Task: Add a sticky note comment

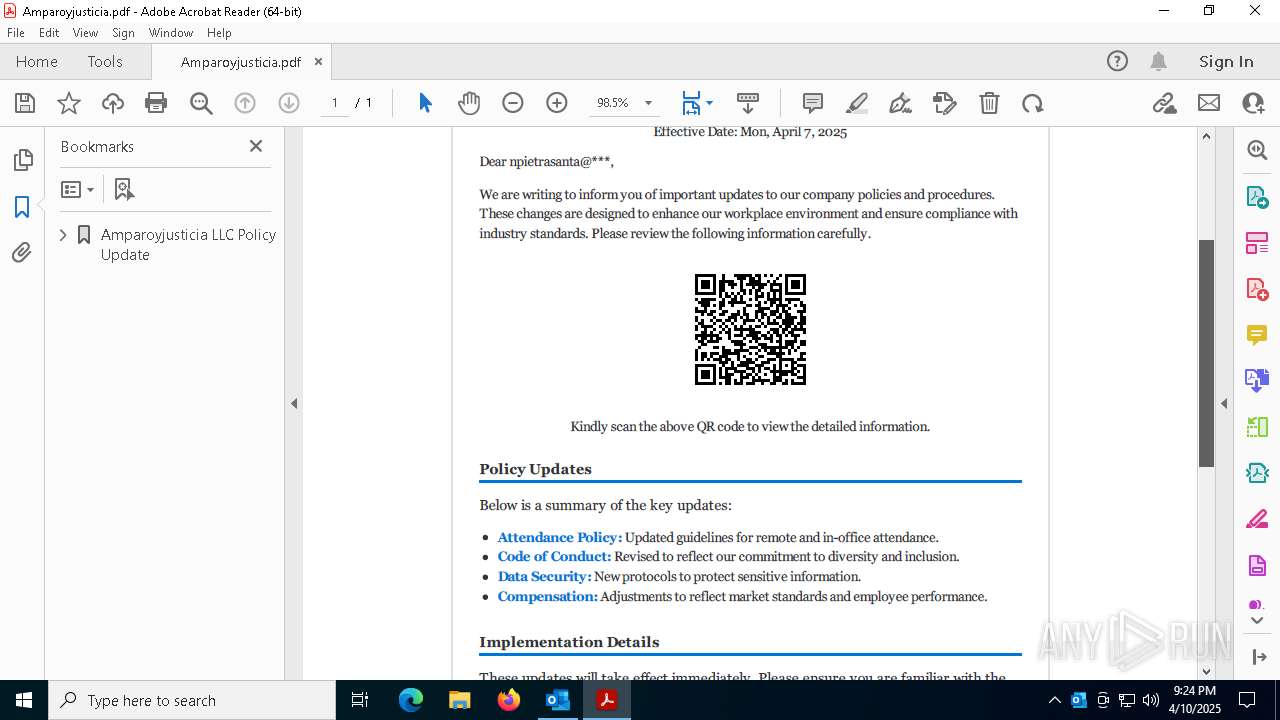Action: click(x=813, y=103)
